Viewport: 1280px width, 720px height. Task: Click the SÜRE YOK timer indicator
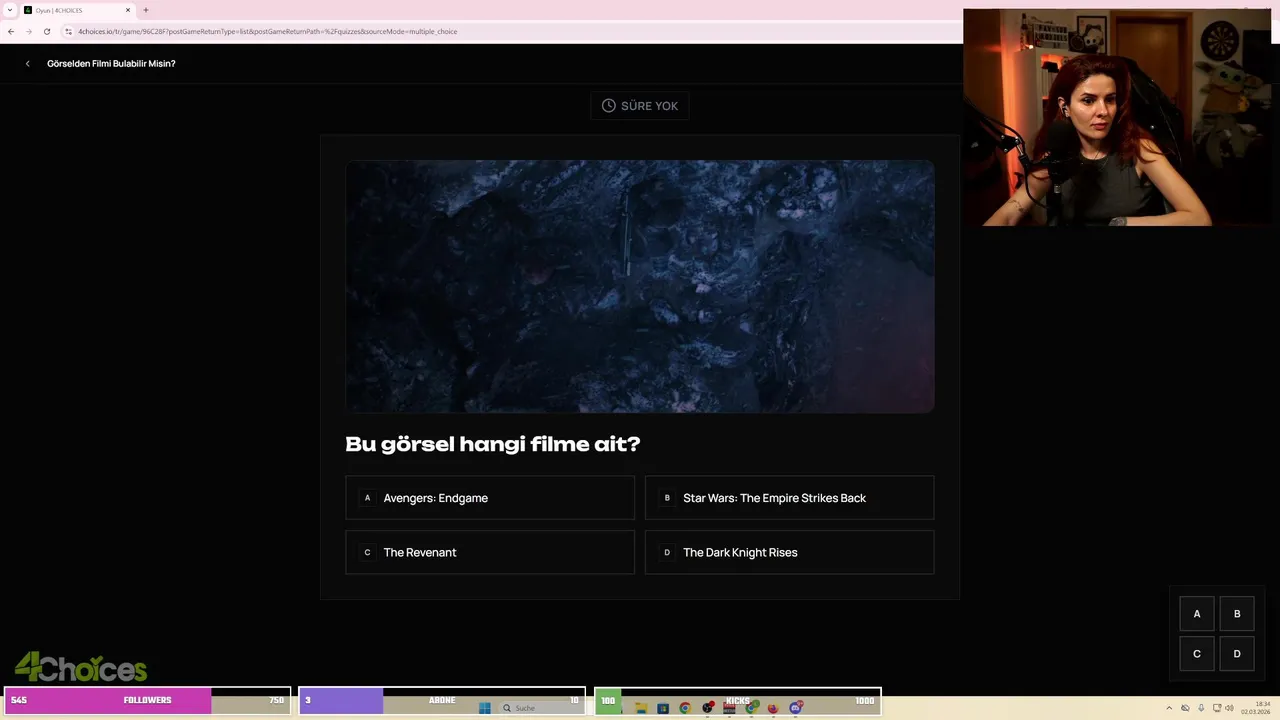[640, 106]
